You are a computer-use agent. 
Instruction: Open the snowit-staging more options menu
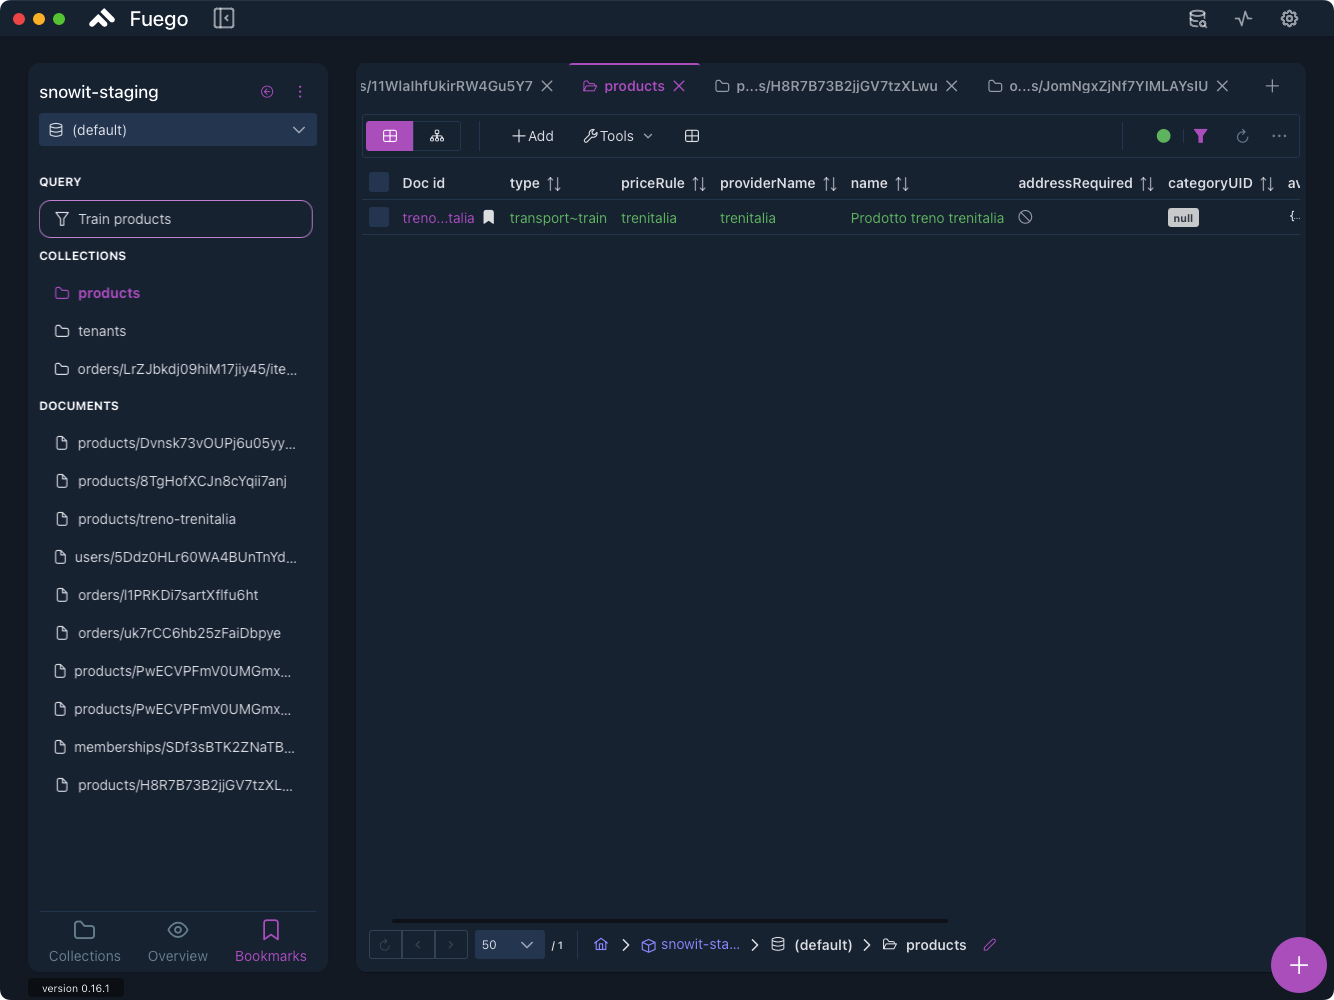point(300,92)
